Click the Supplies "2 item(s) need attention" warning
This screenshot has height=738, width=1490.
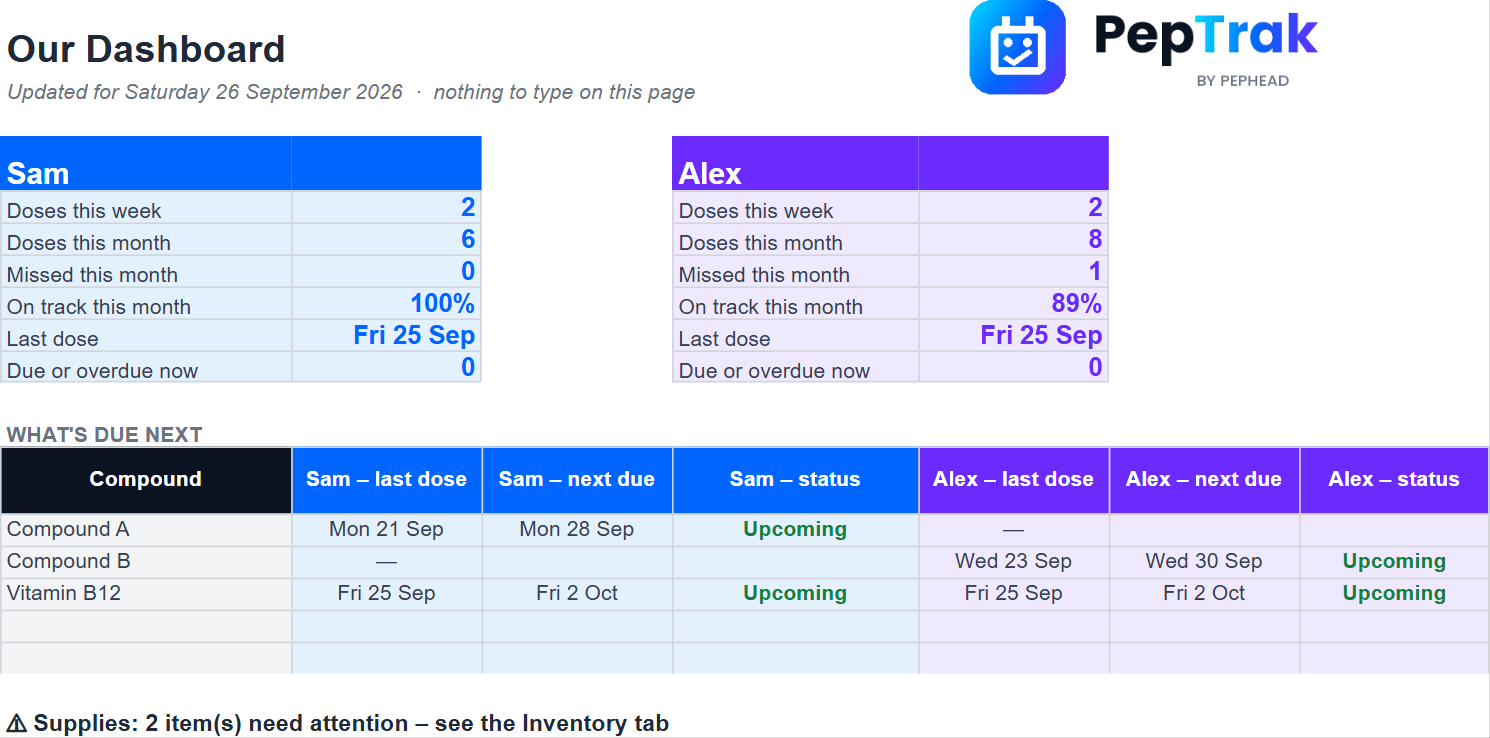(x=338, y=724)
